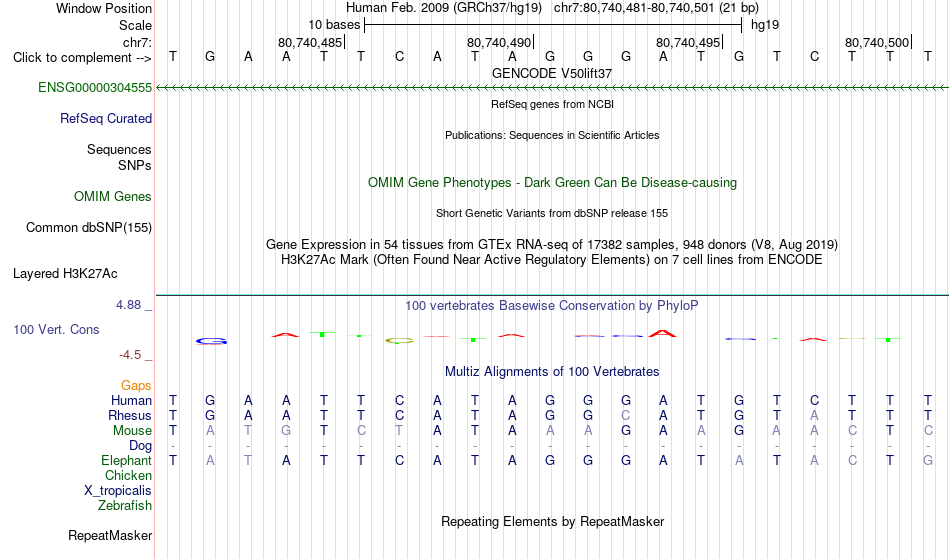Screen dimensions: 950x559
Task: Click the 4.88 PhyloP upper value
Action: click(128, 305)
